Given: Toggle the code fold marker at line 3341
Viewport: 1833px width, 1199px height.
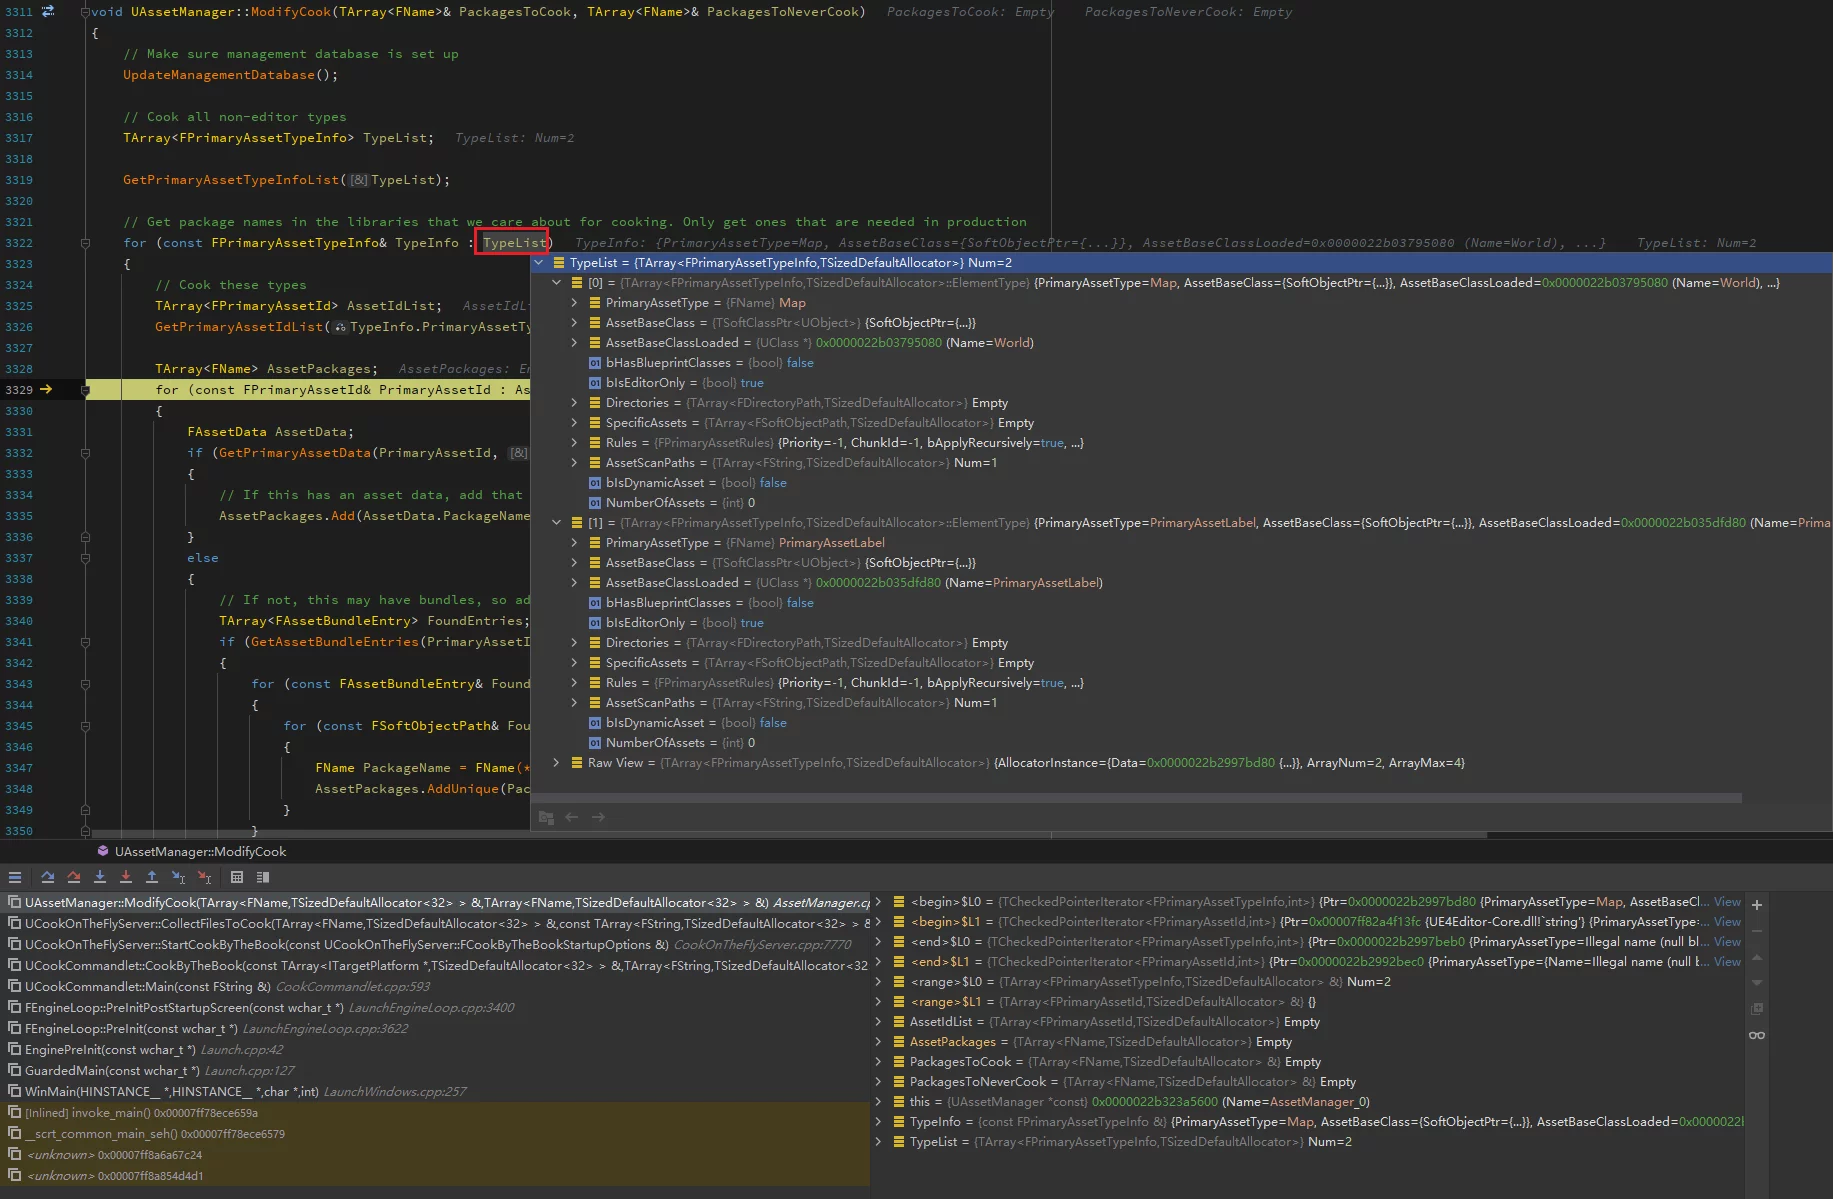Looking at the screenshot, I should click(85, 642).
